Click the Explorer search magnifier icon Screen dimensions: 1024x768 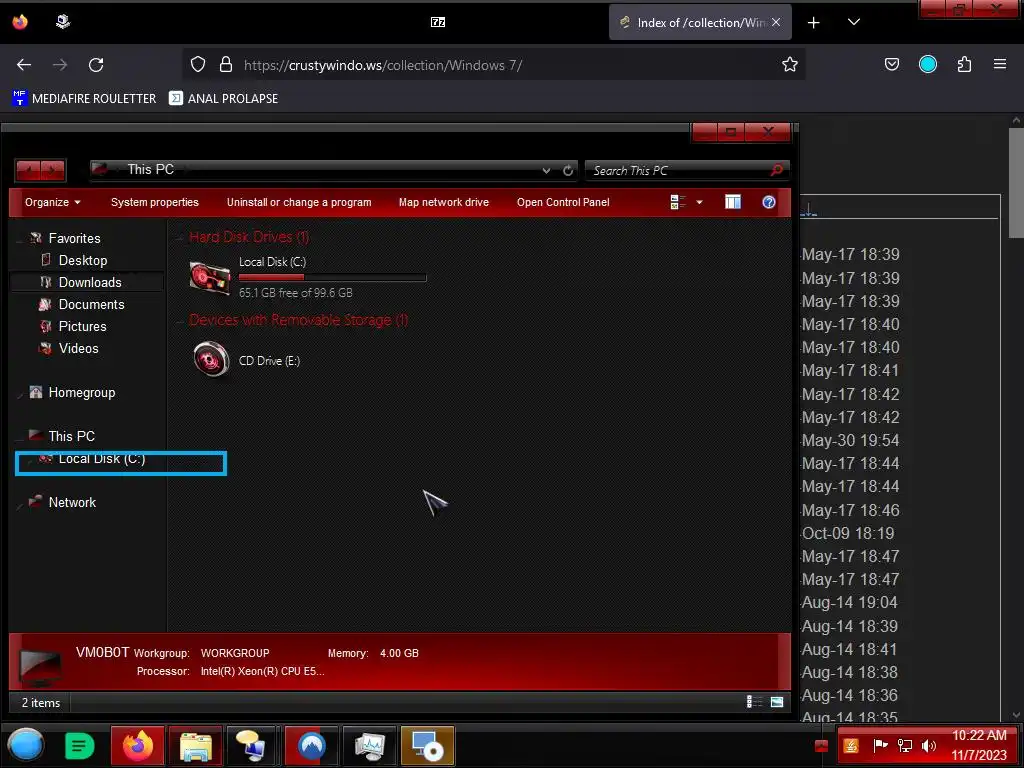pos(776,170)
